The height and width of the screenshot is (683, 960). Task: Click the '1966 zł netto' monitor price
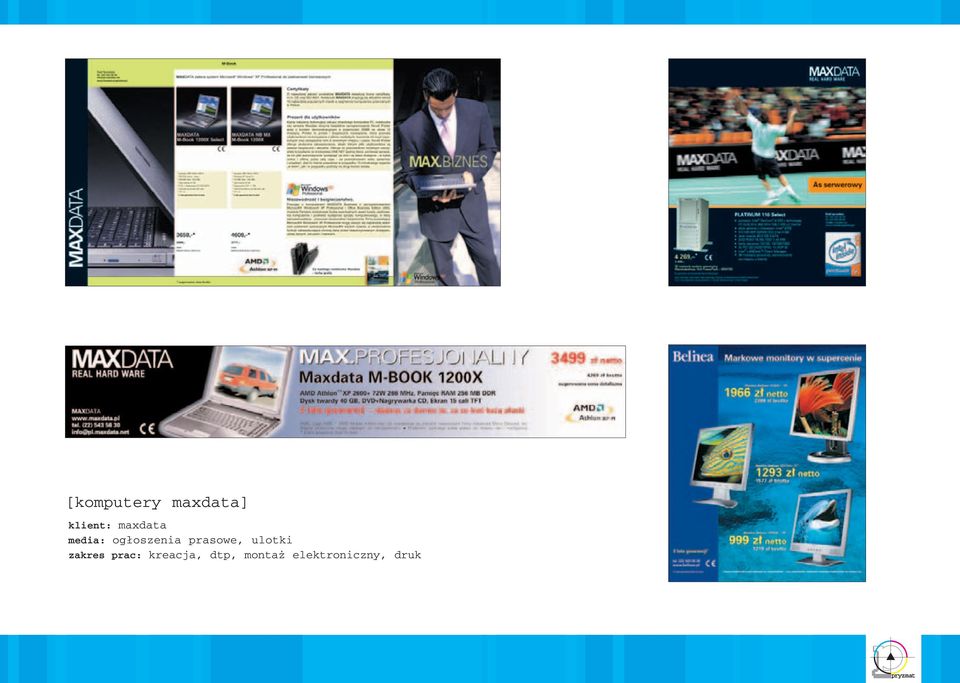tap(756, 392)
